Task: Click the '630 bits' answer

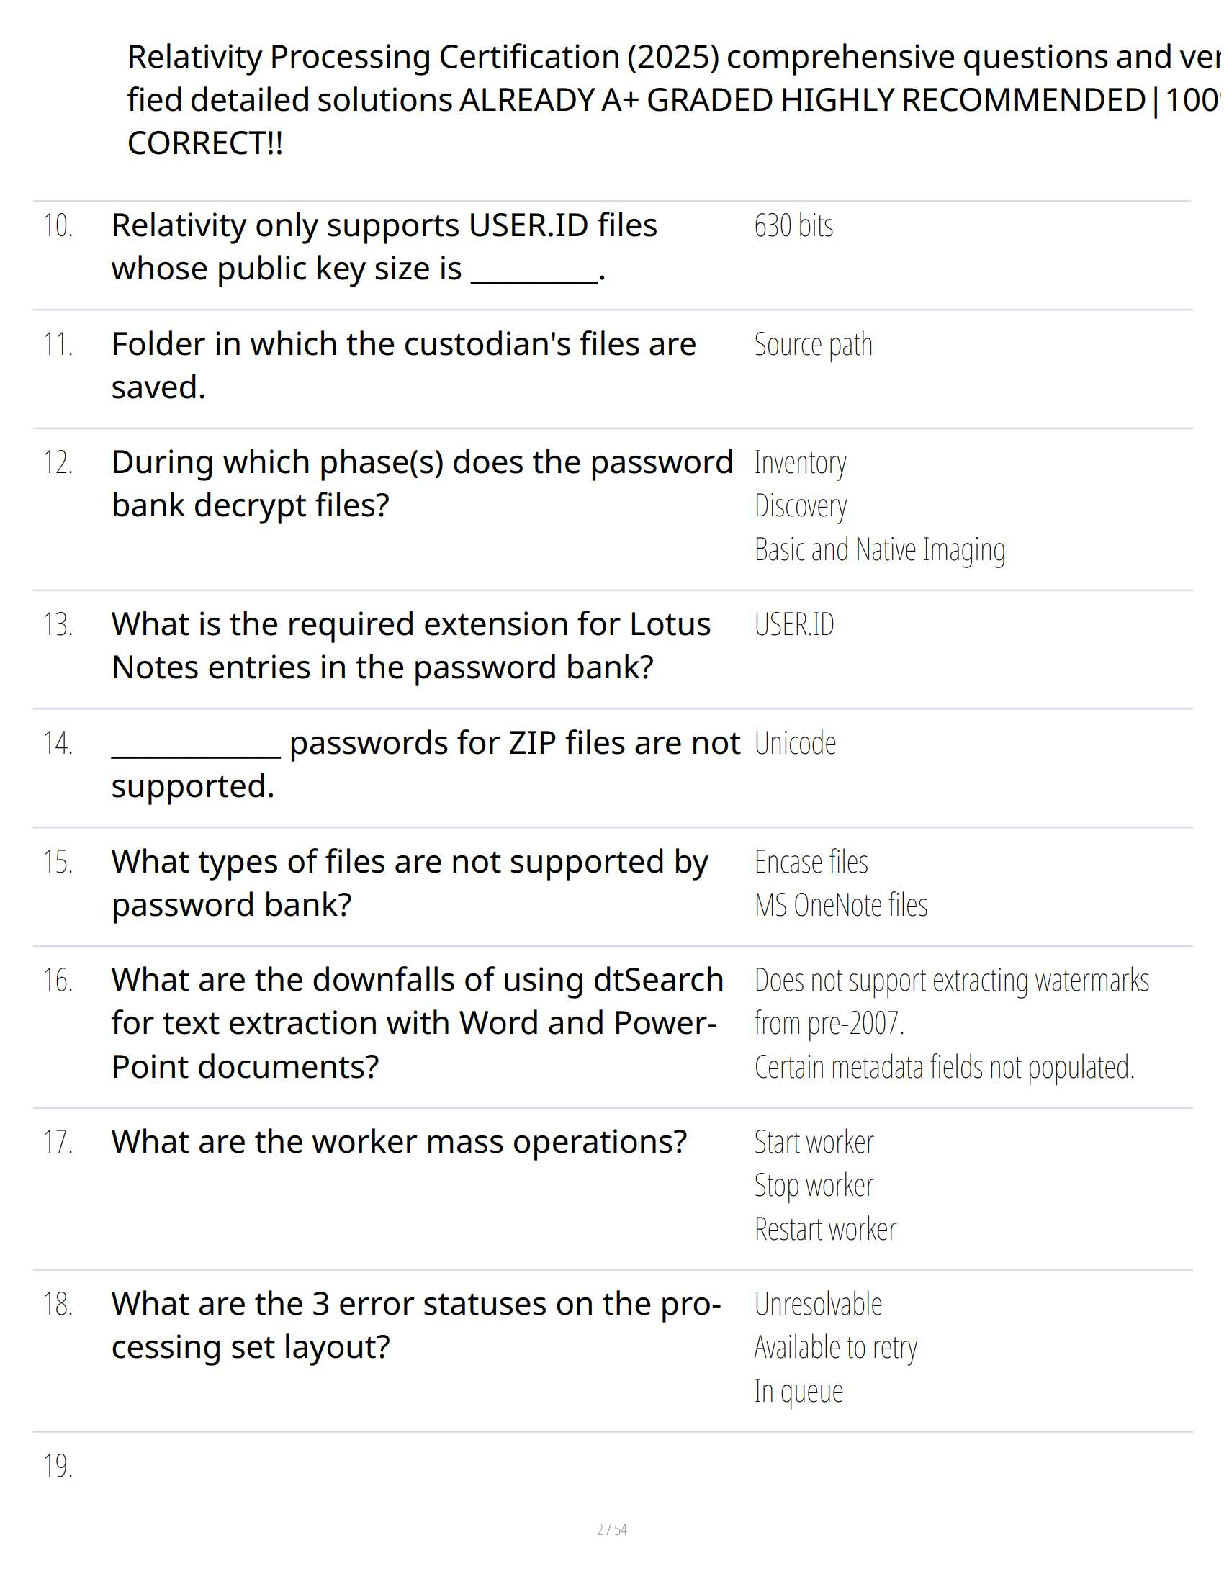Action: point(793,226)
